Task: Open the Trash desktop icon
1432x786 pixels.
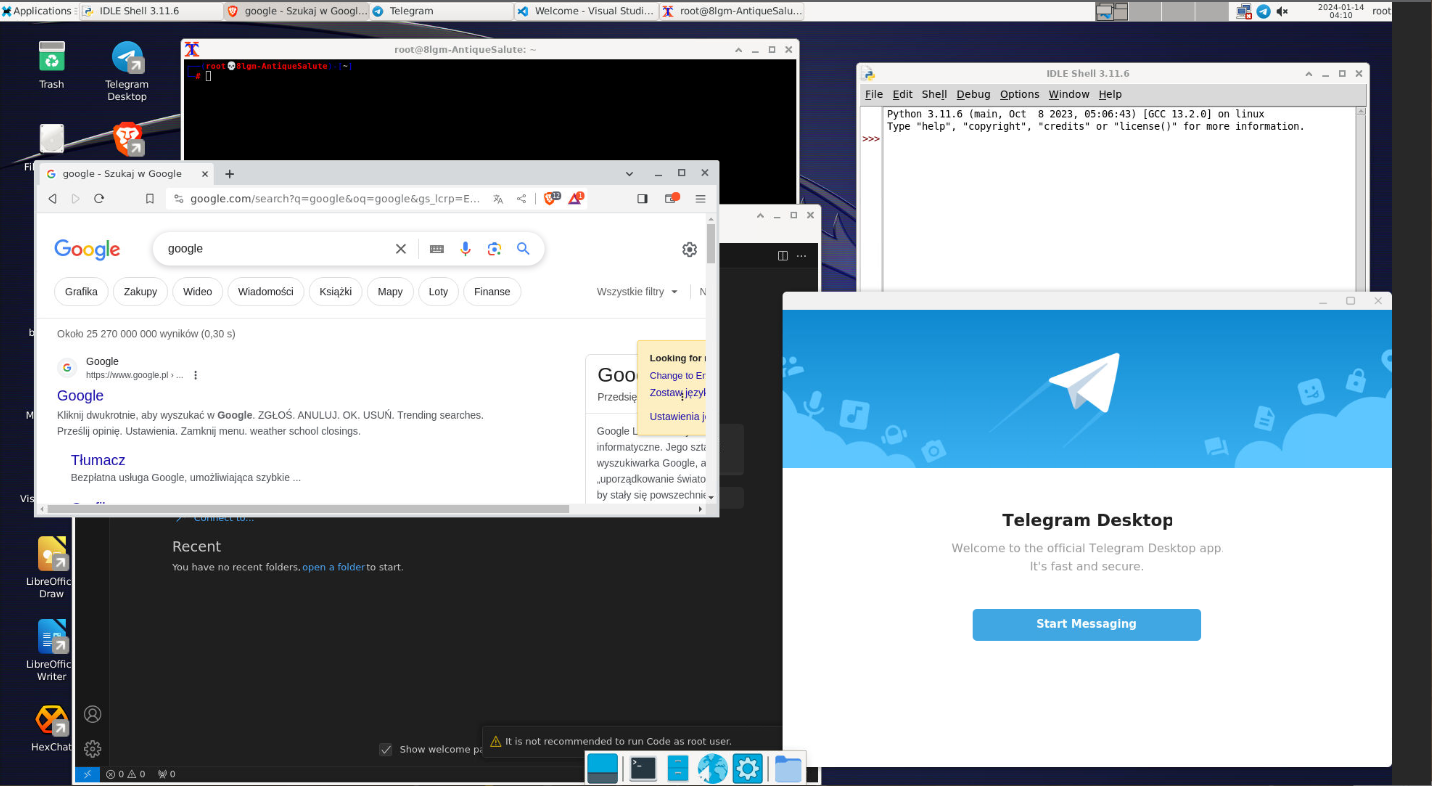Action: 52,65
